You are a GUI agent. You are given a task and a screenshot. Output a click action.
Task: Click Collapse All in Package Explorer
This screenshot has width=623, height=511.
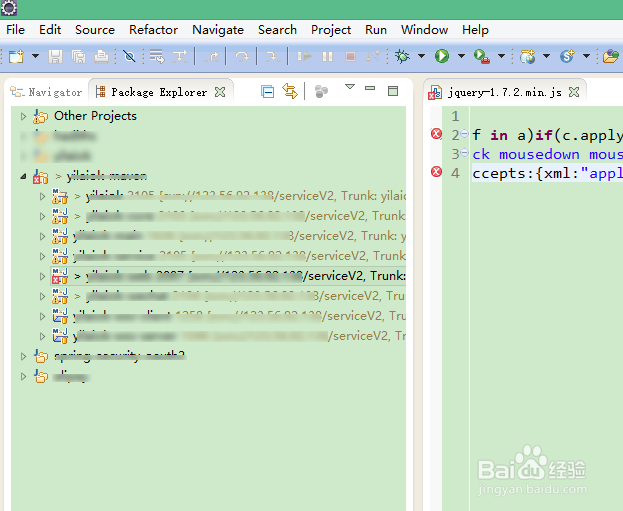(267, 91)
